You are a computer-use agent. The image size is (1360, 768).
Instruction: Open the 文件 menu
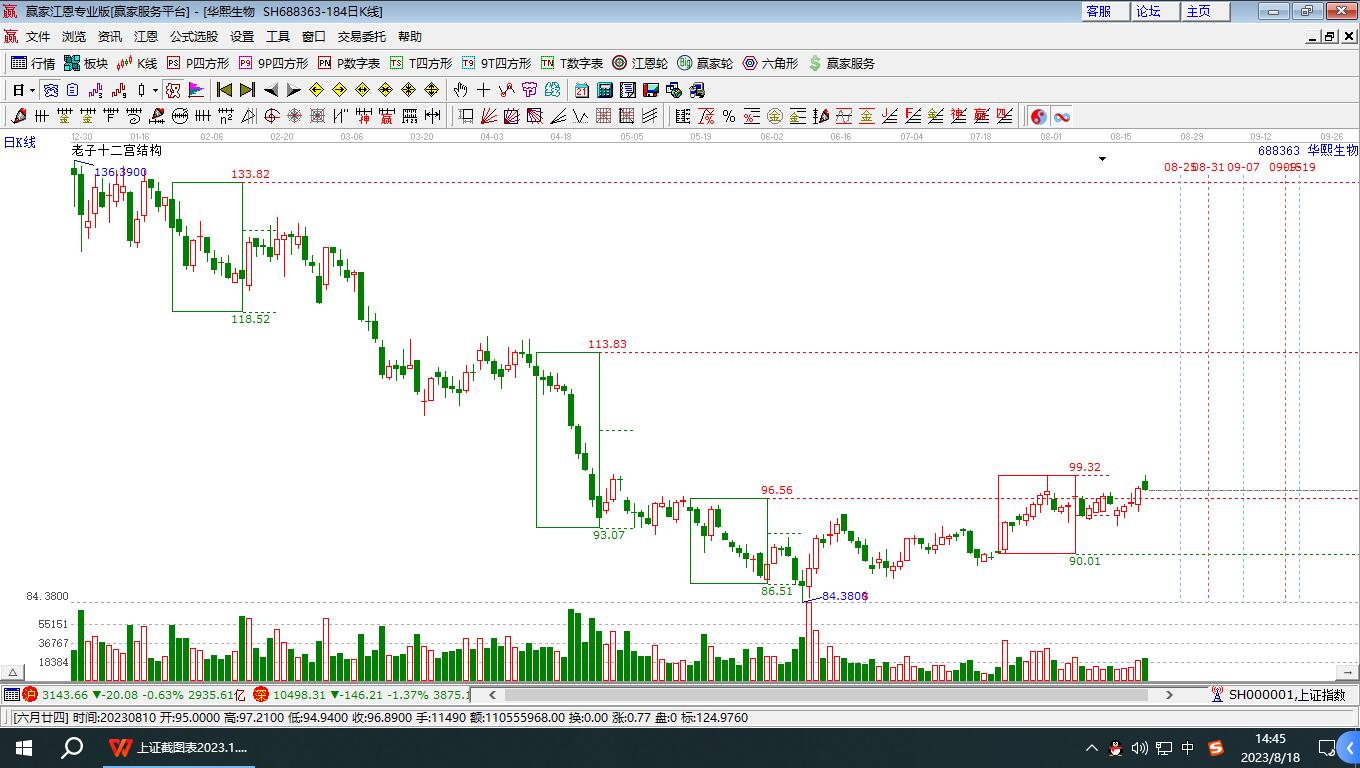(x=38, y=36)
